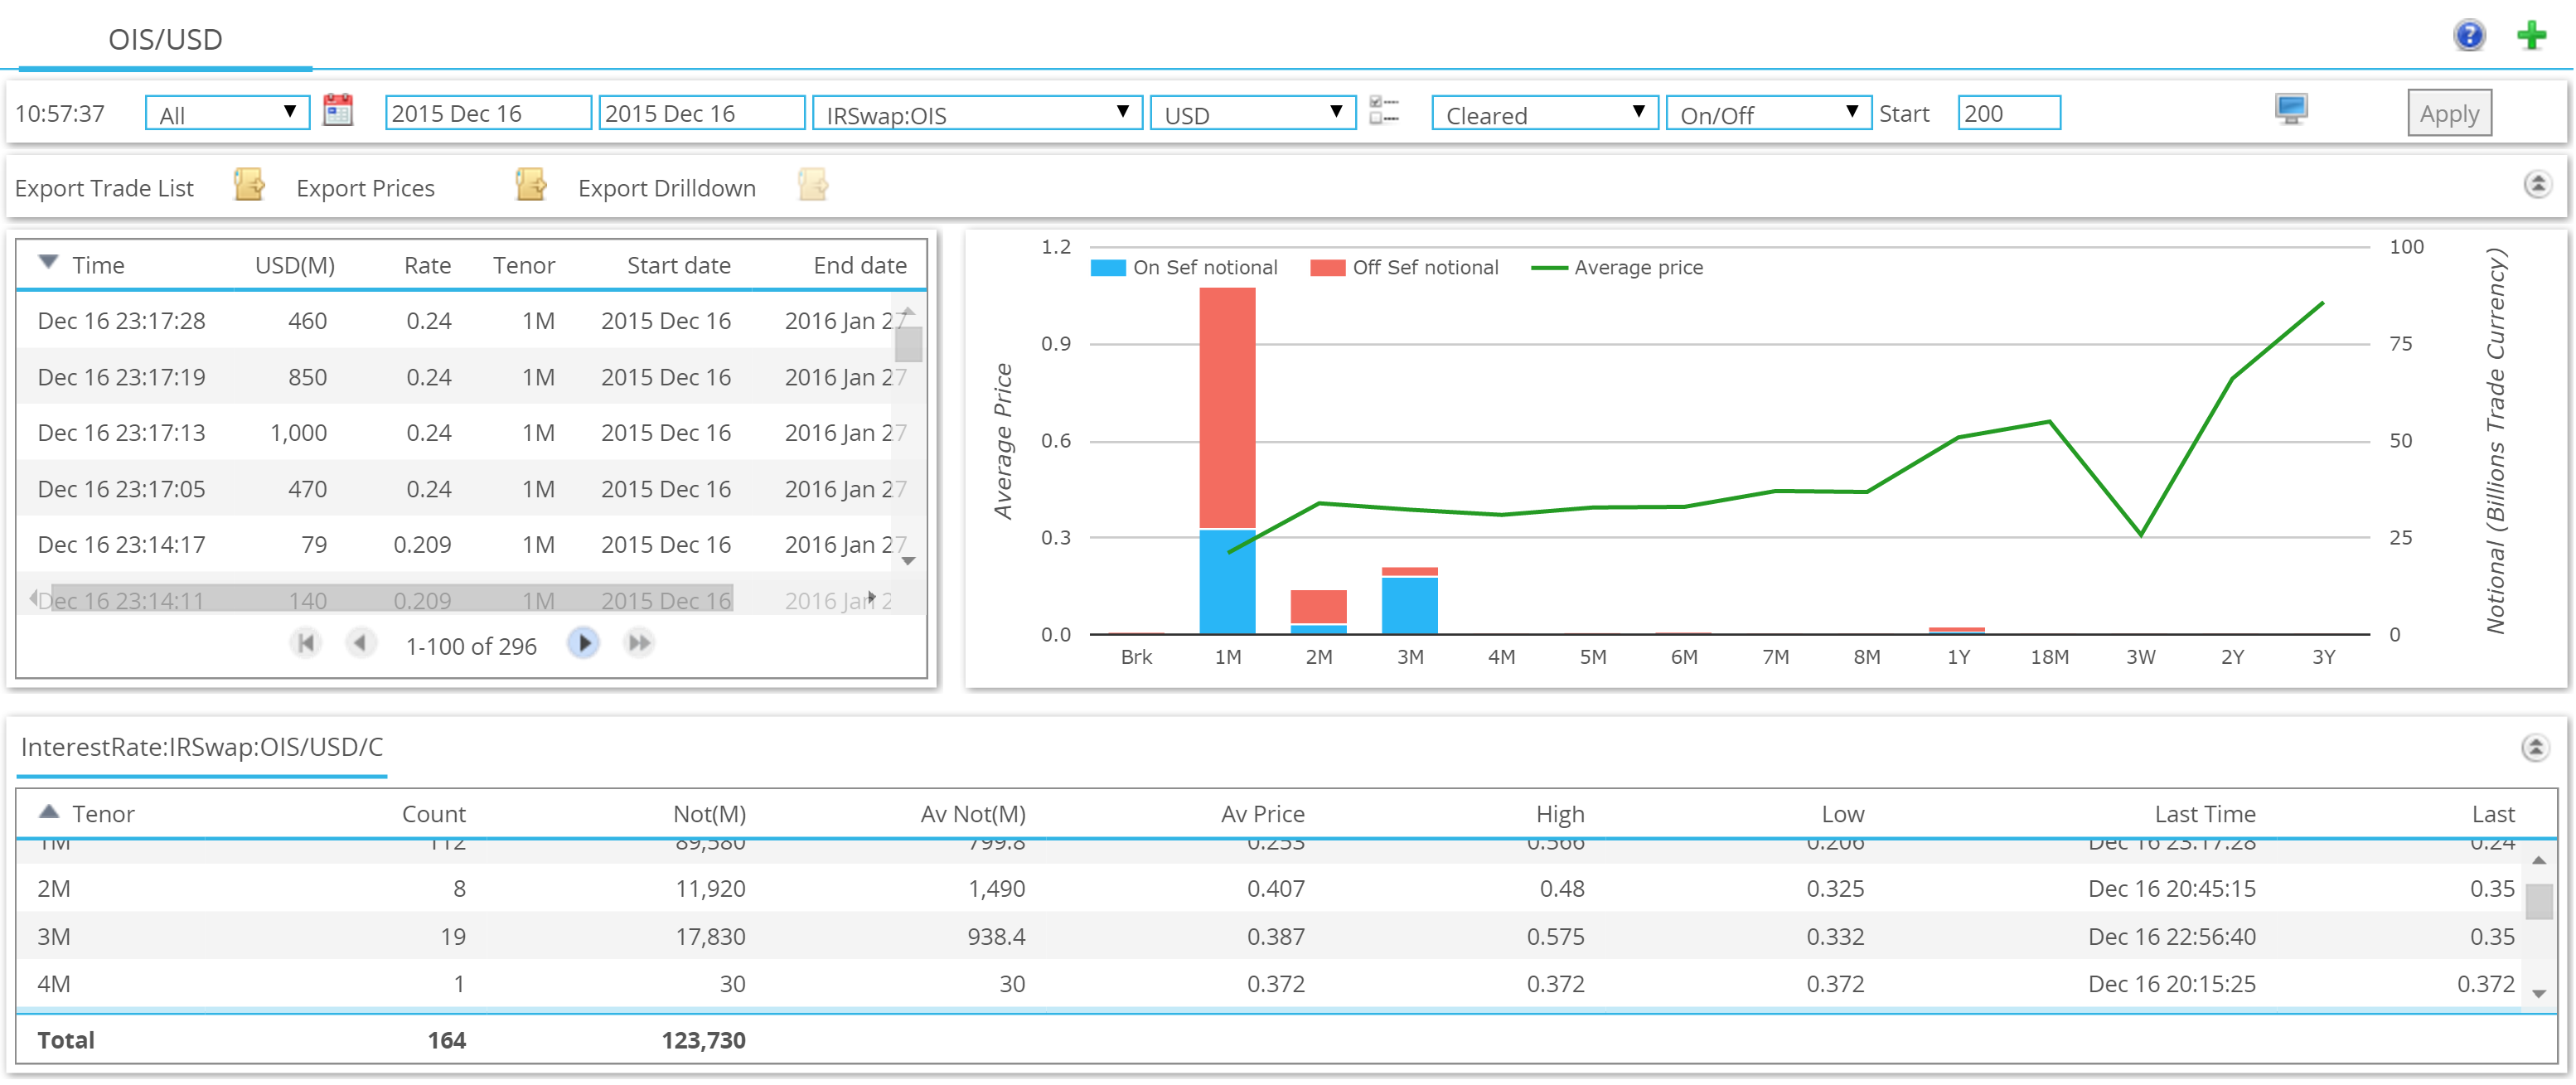Toggle Average price legend line
Viewport: 2576px width, 1085px height.
point(1617,268)
